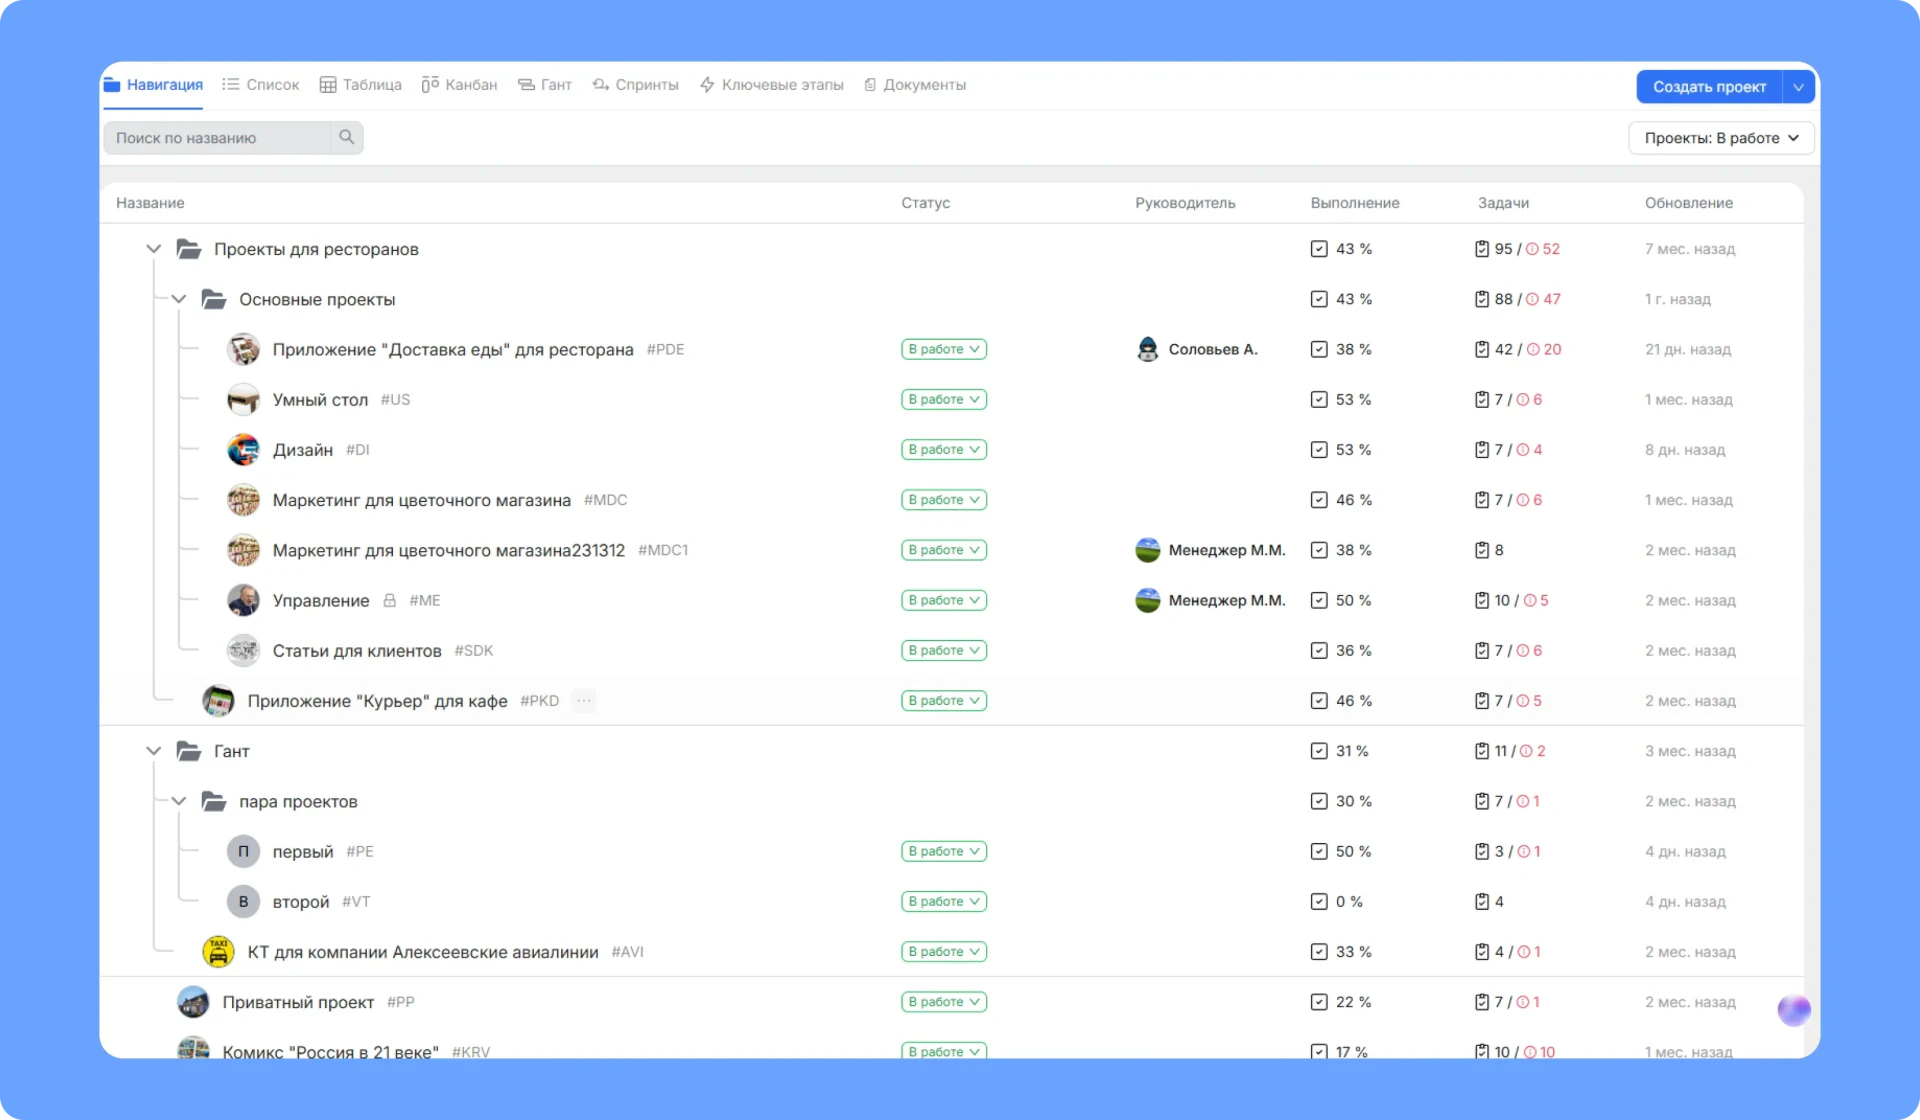Click Соловьев А. manager avatar

point(1148,349)
